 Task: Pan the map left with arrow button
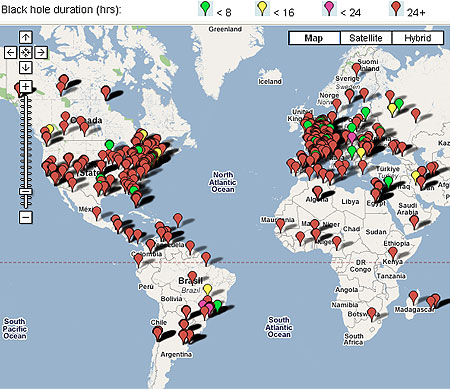tap(10, 52)
